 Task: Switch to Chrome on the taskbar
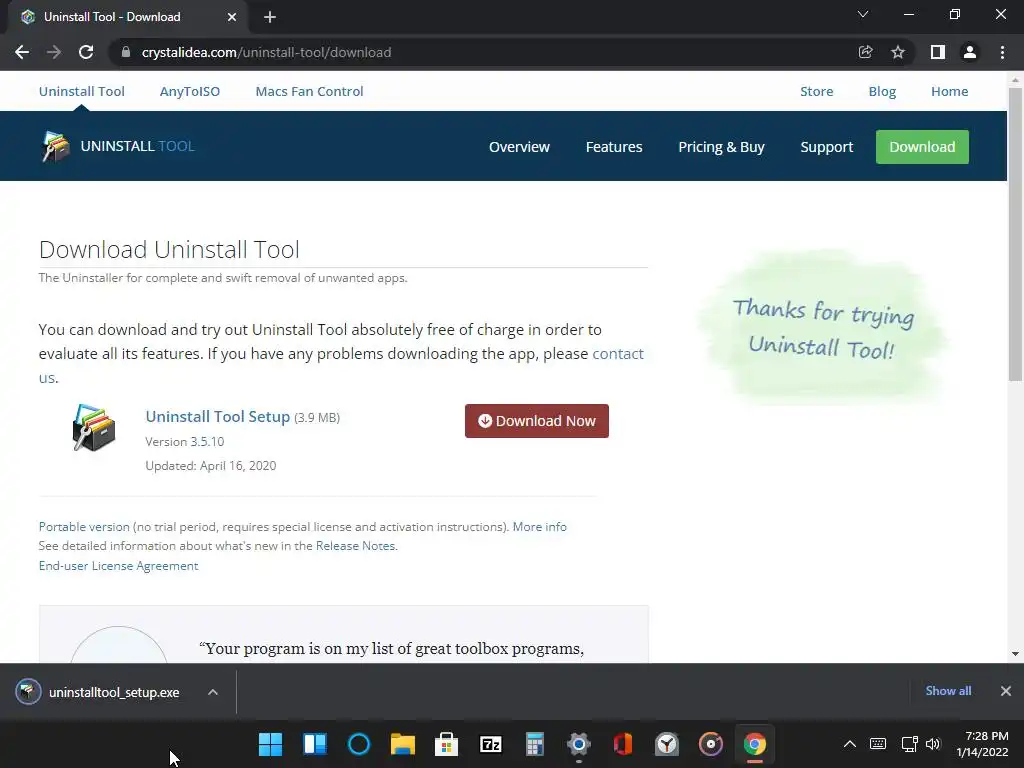[x=755, y=744]
